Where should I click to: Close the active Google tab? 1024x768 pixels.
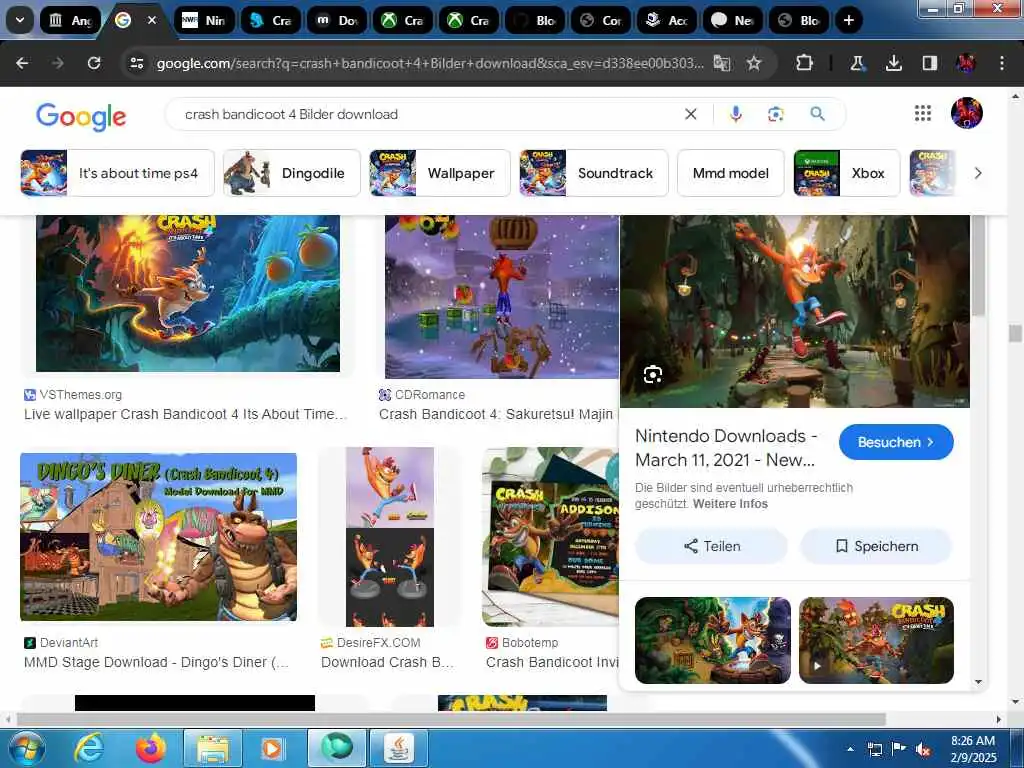[x=152, y=20]
